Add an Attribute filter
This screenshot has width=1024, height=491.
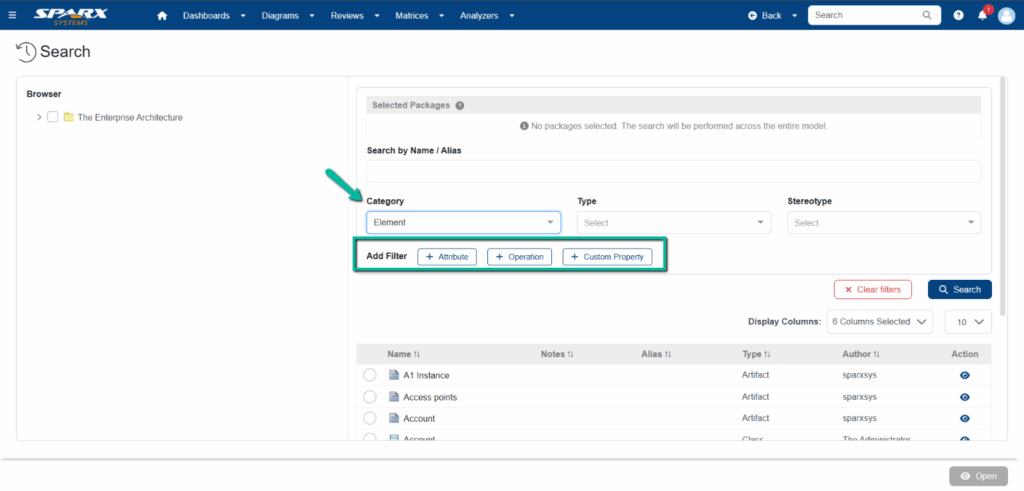[x=447, y=257]
